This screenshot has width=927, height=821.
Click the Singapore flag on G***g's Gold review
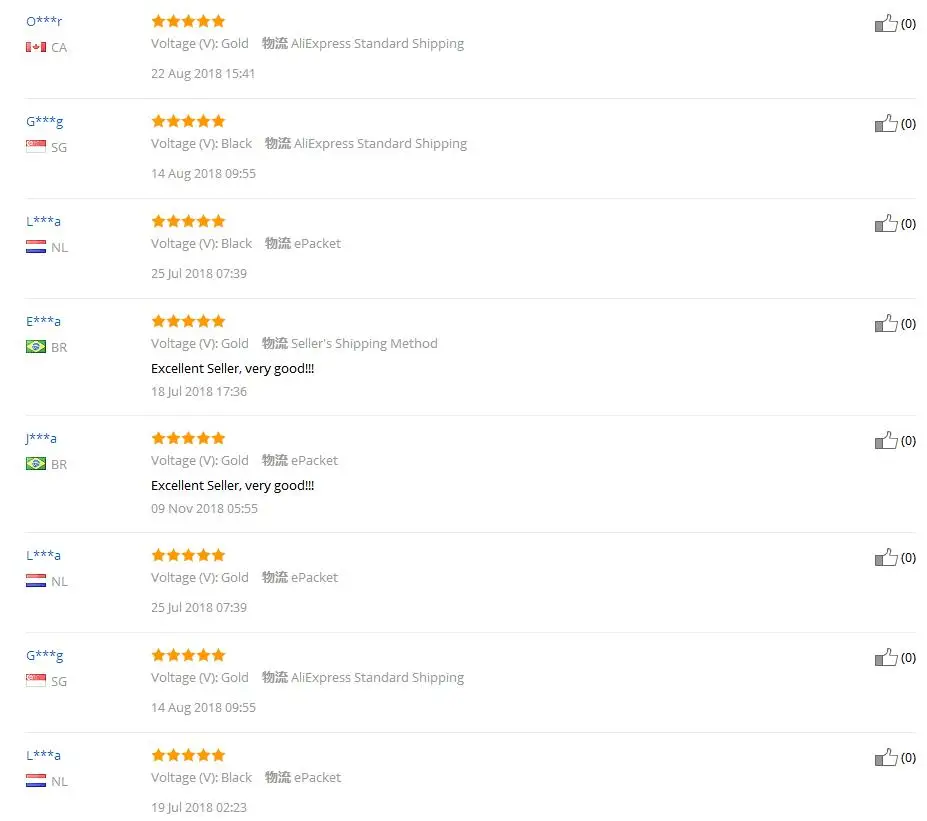point(35,680)
